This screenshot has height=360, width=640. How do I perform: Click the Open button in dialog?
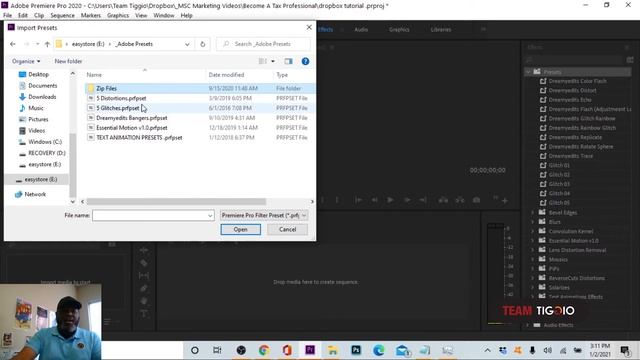point(240,229)
